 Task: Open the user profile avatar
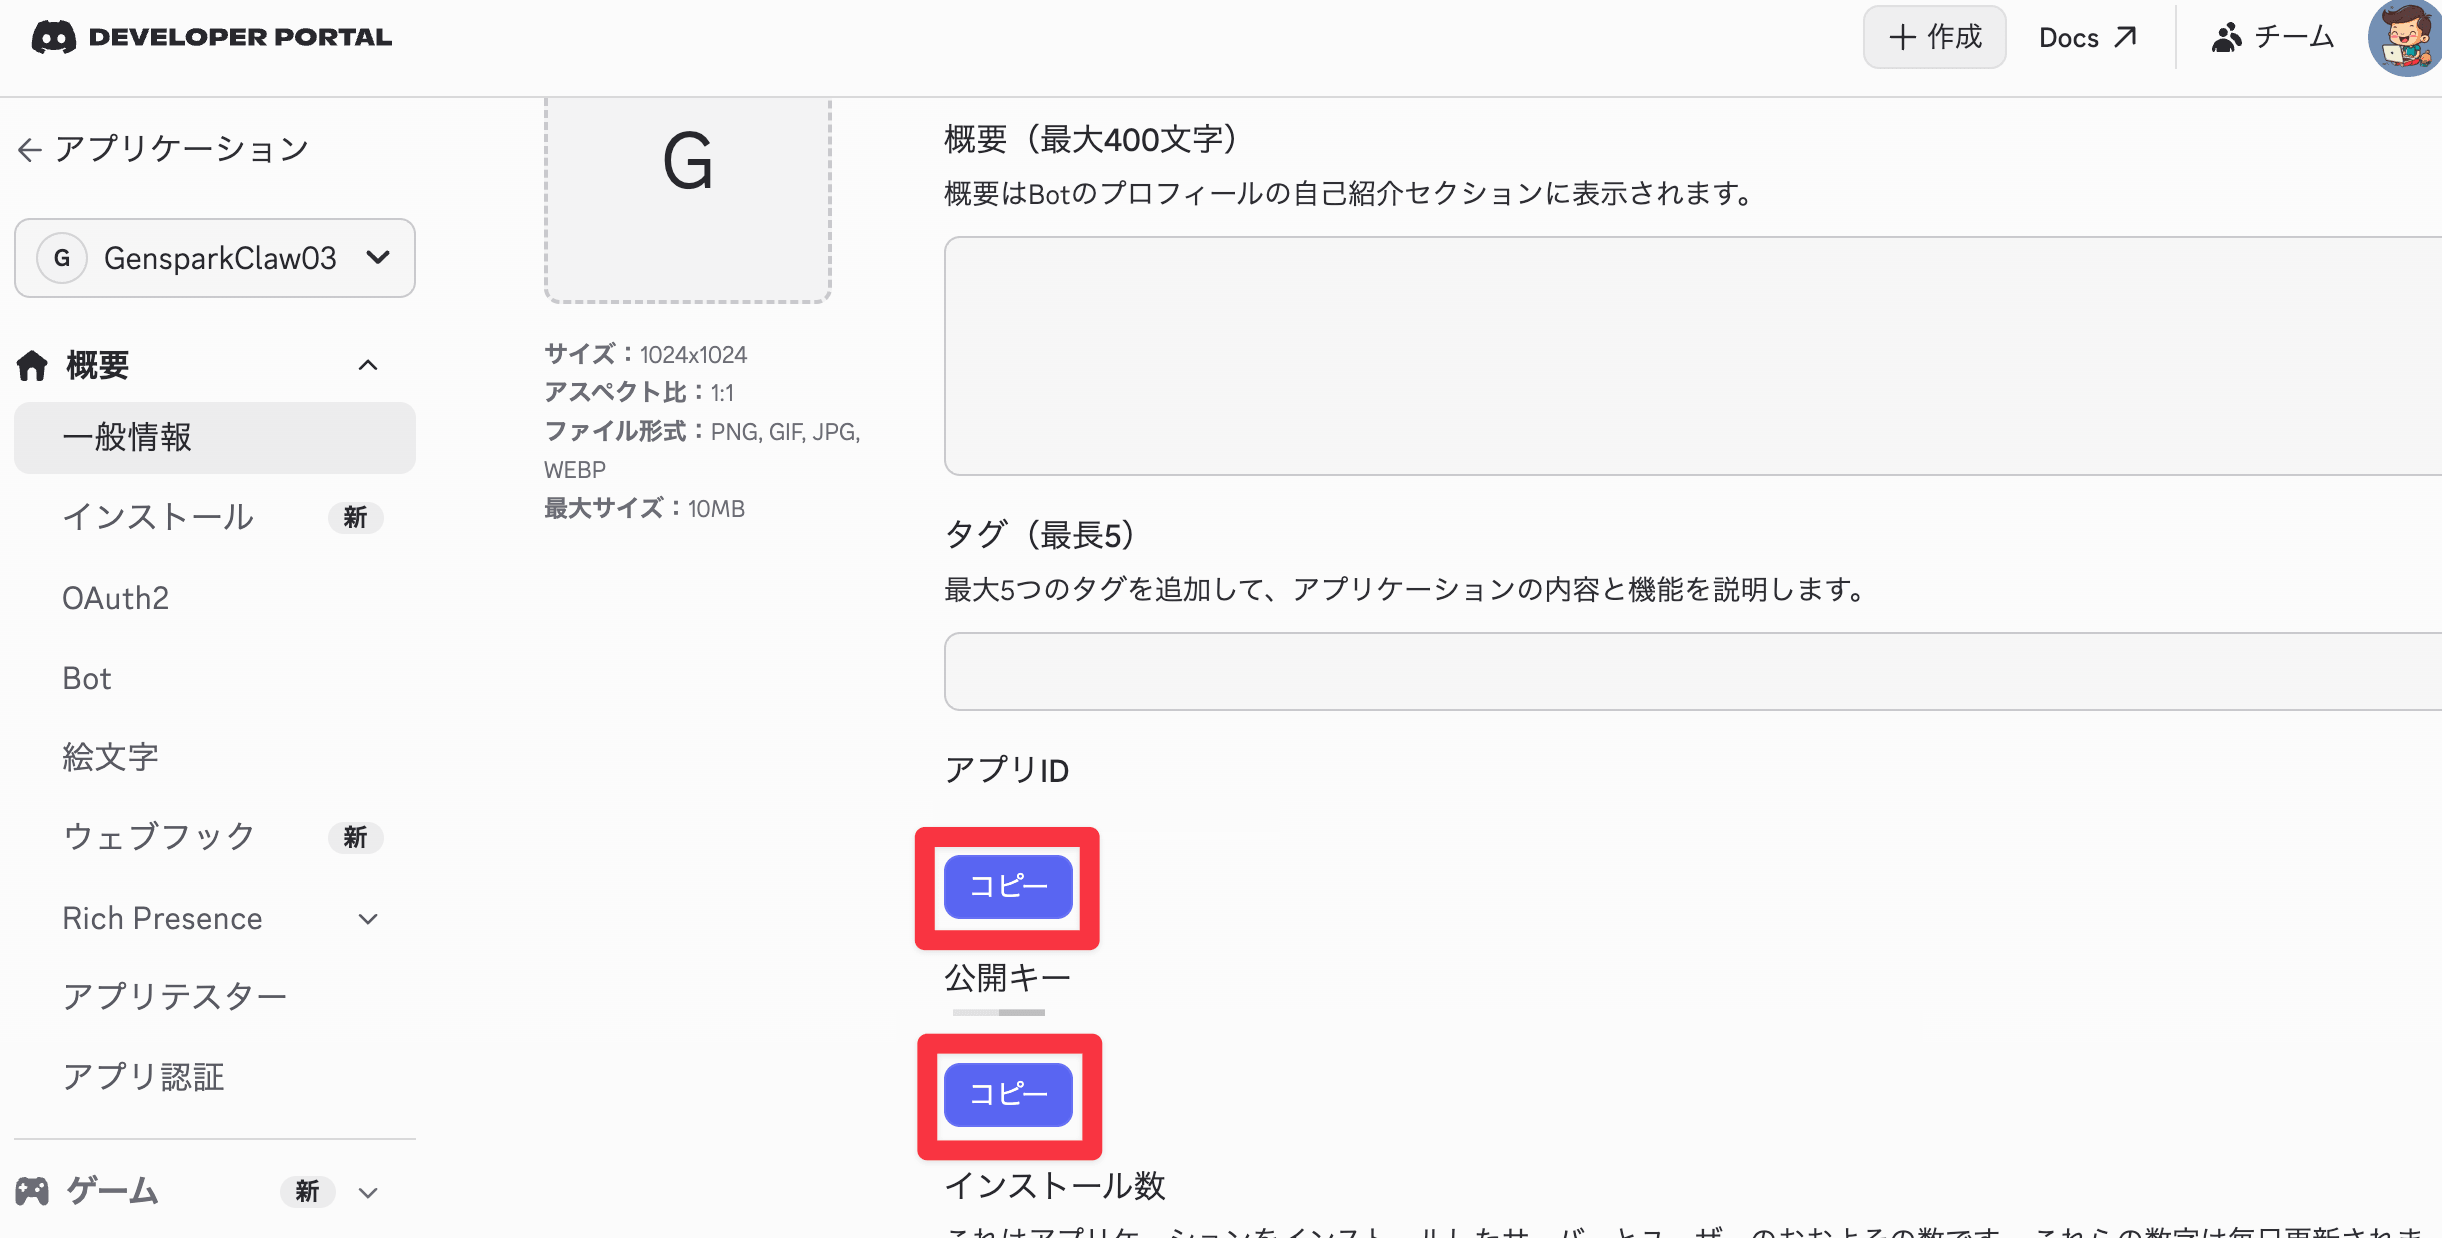(x=2405, y=38)
